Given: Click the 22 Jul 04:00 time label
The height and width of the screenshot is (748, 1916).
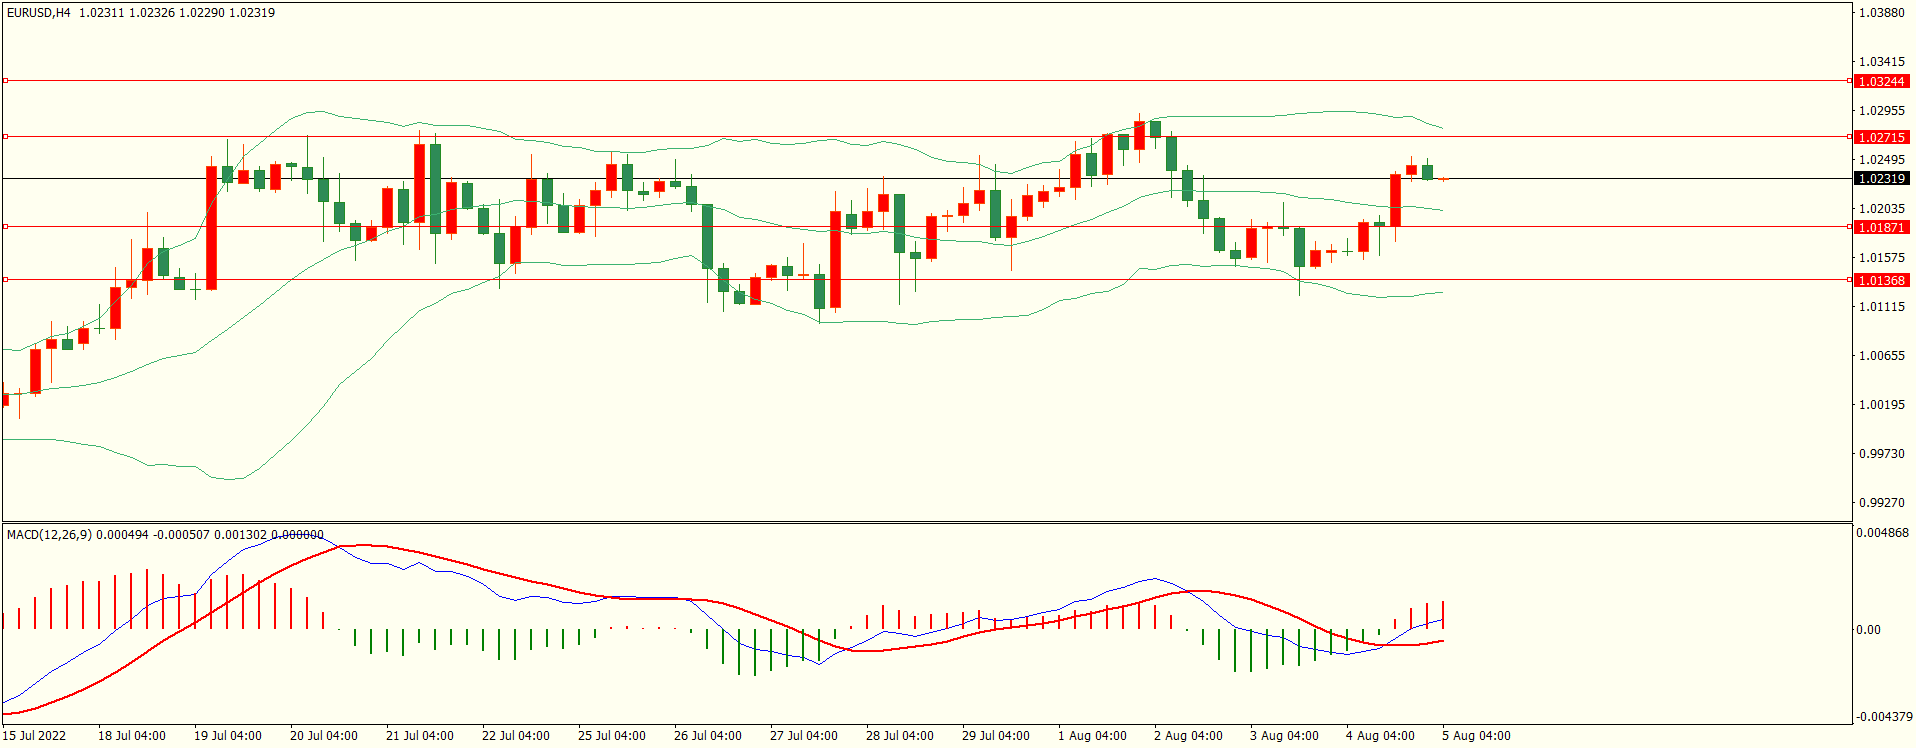Looking at the screenshot, I should 516,735.
